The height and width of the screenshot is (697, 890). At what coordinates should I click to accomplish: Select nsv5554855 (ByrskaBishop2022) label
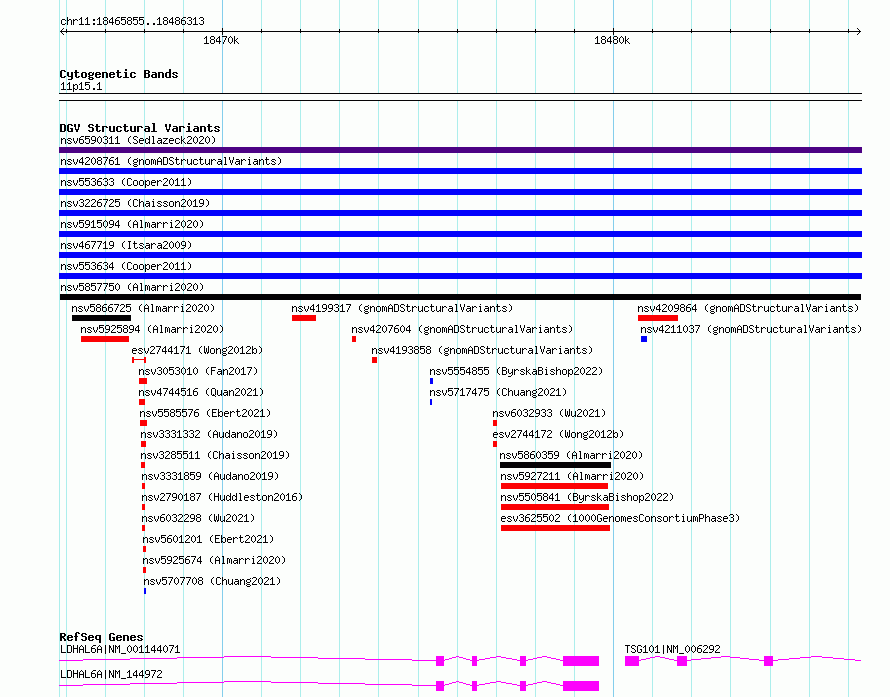tap(517, 371)
